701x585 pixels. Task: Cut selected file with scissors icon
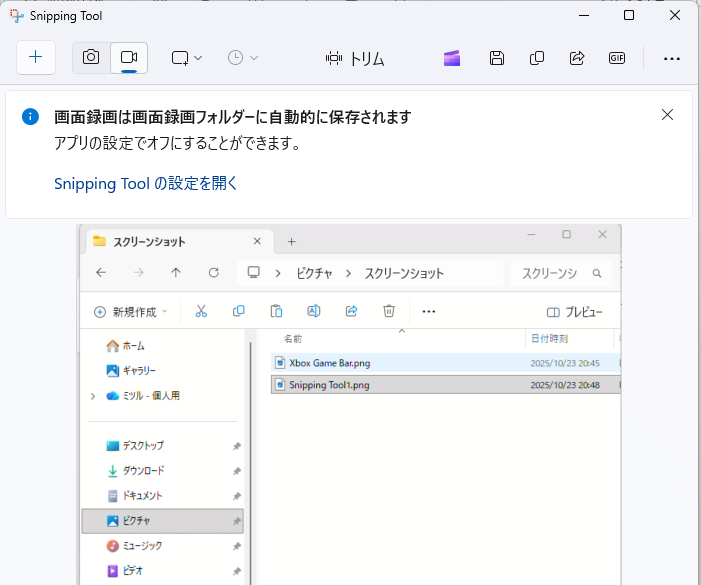point(201,311)
